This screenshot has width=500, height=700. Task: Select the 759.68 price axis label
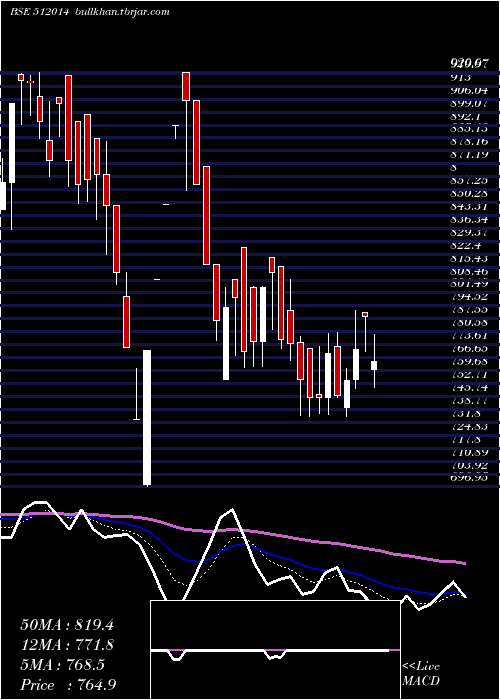pos(468,361)
